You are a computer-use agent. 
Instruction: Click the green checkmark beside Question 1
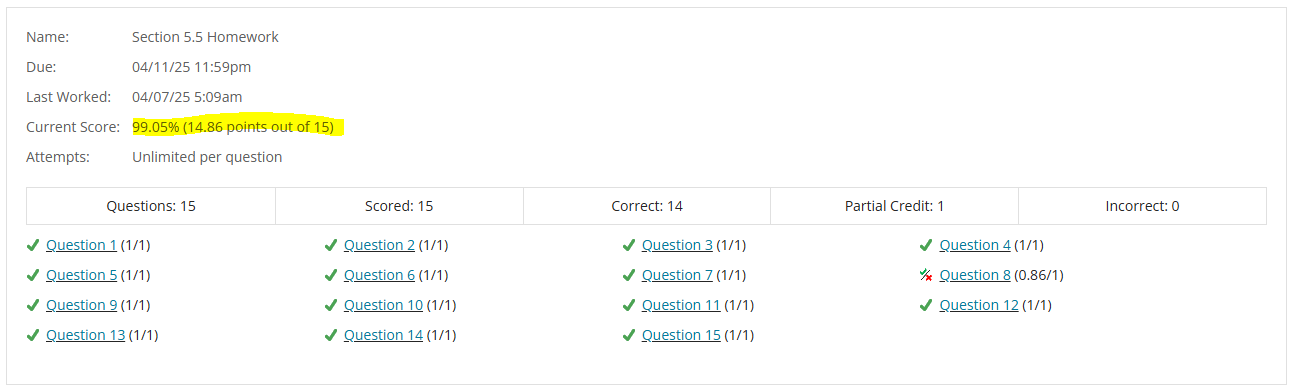pyautogui.click(x=33, y=245)
